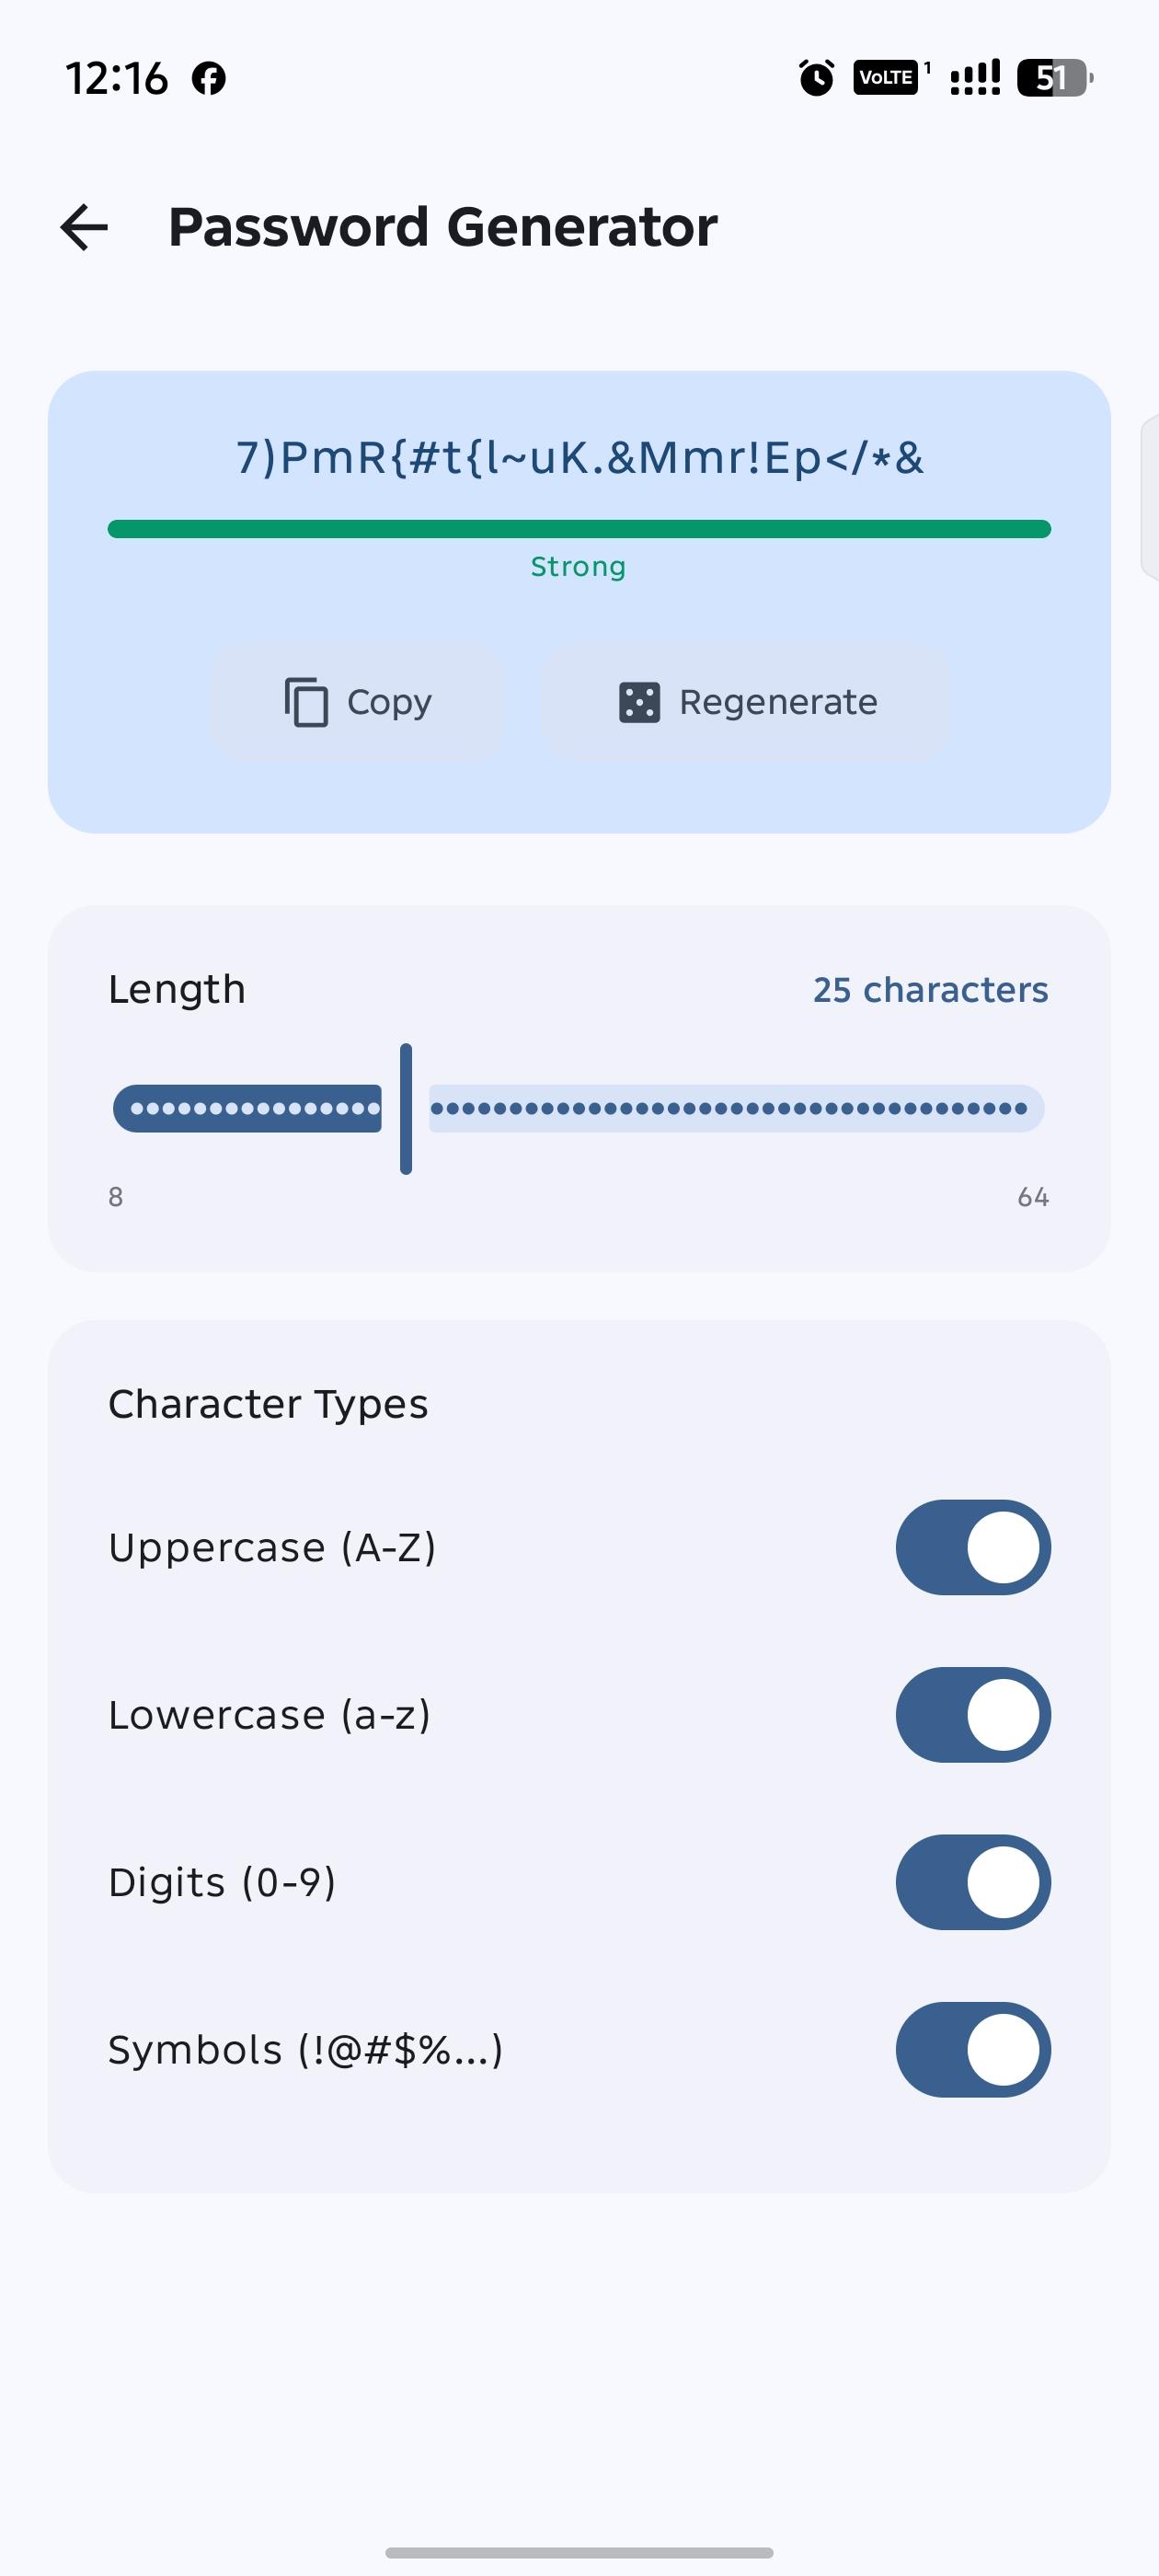
Task: Tap the home gesture bar
Action: coord(579,2553)
